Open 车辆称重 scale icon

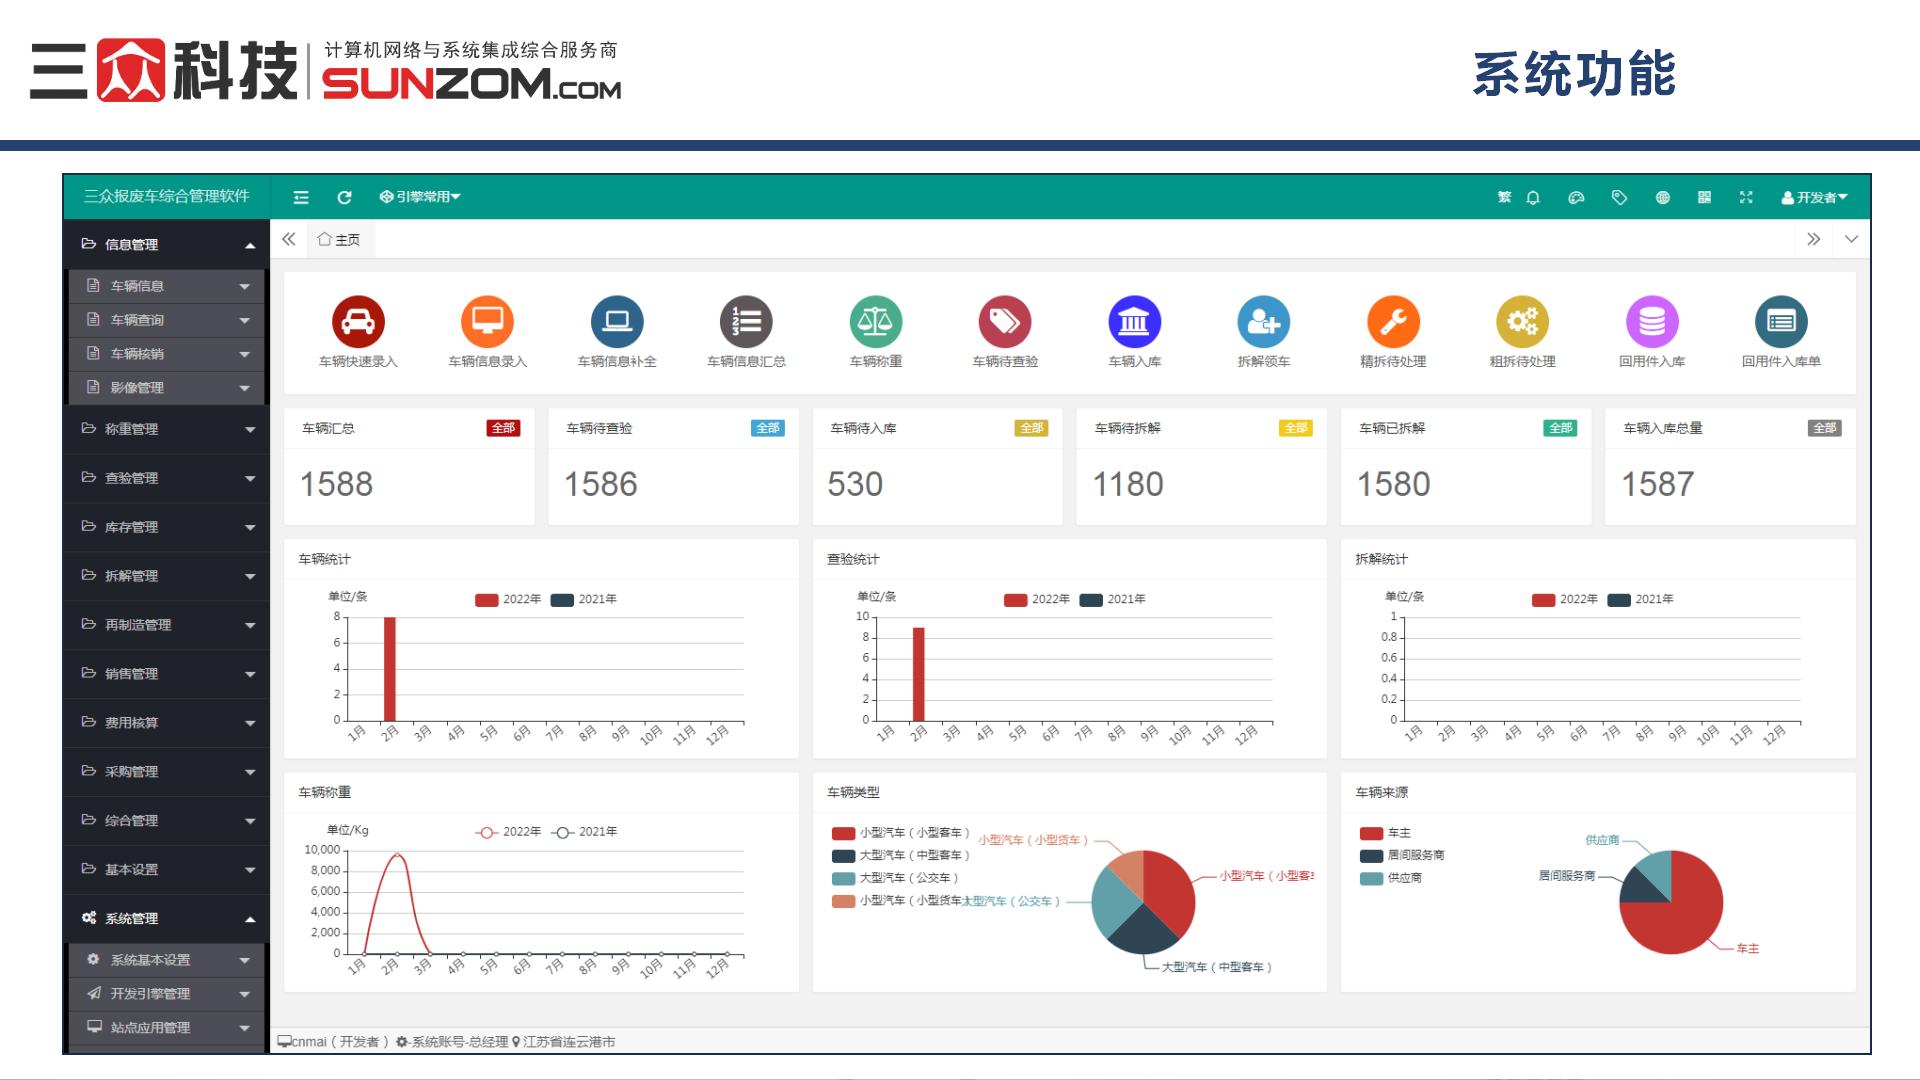coord(876,321)
